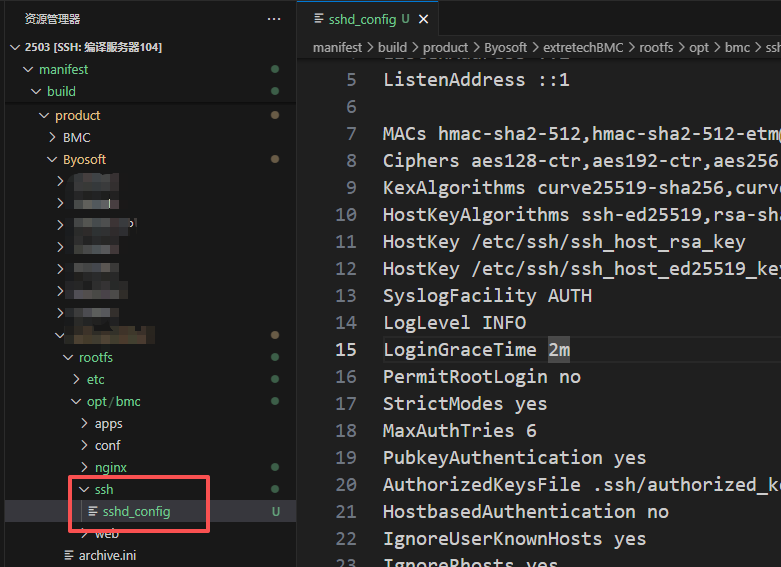Expand the BMC folder
781x567 pixels.
53,137
